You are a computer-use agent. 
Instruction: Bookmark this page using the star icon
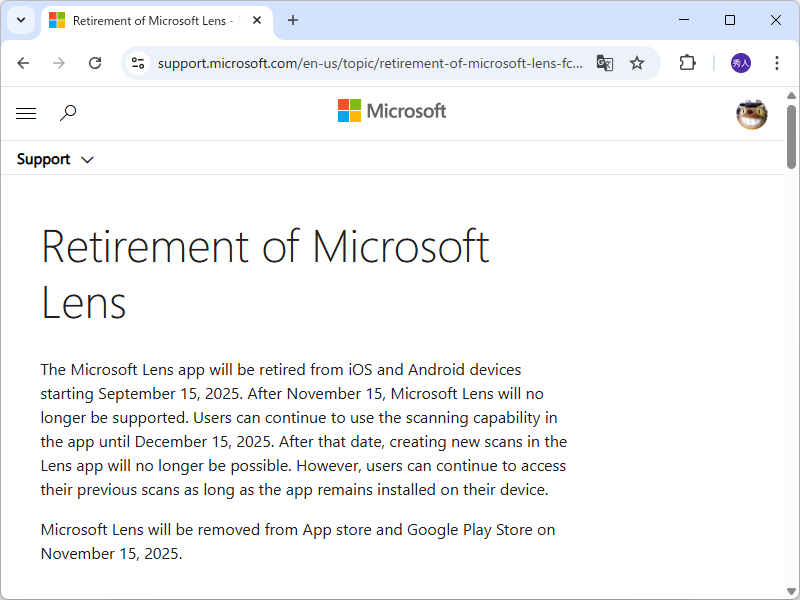pyautogui.click(x=637, y=62)
